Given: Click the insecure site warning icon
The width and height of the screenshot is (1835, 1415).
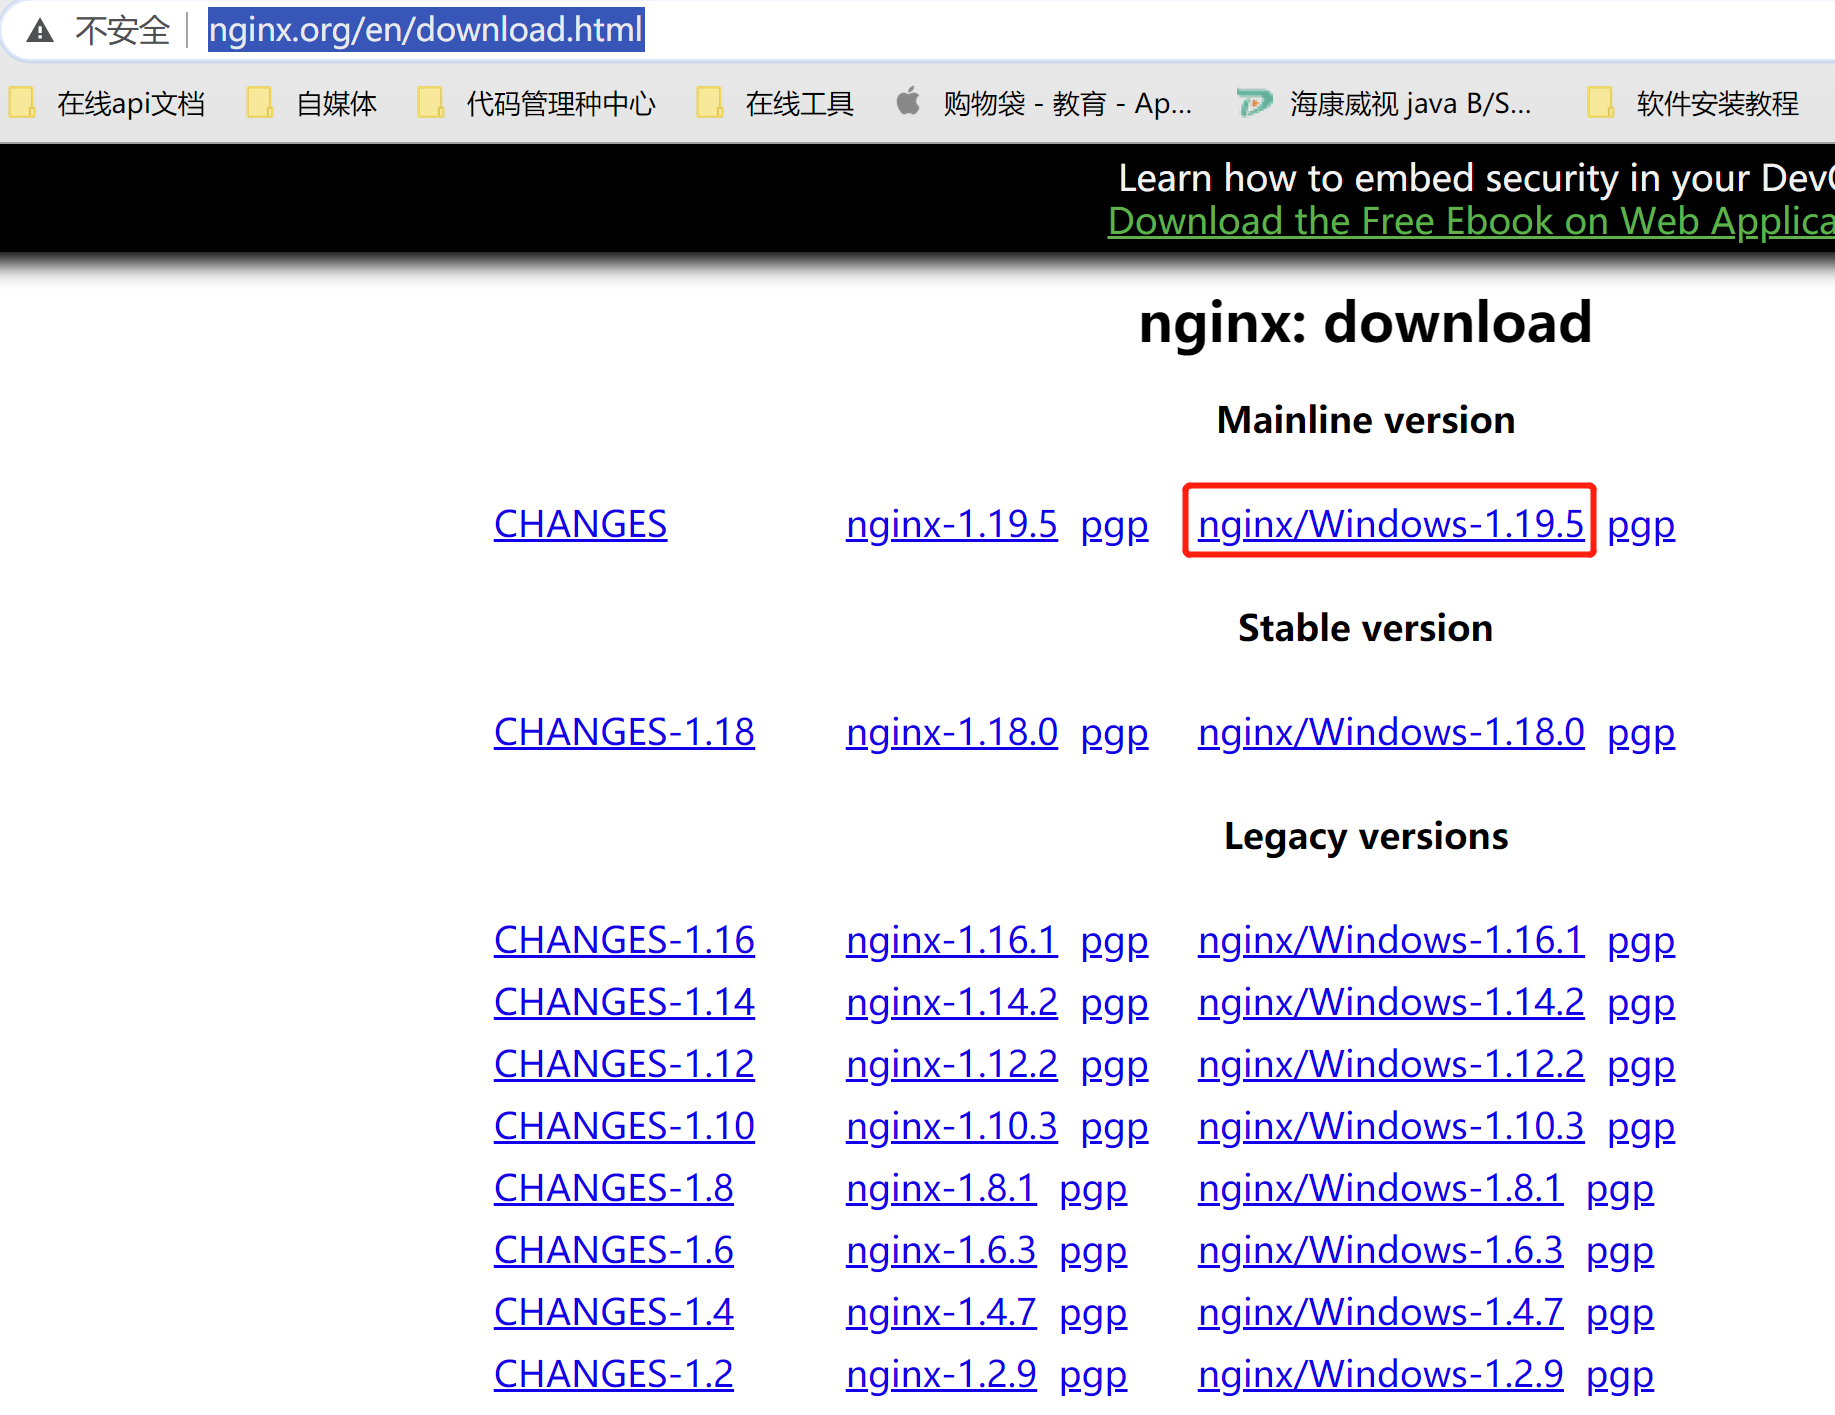Looking at the screenshot, I should 40,31.
